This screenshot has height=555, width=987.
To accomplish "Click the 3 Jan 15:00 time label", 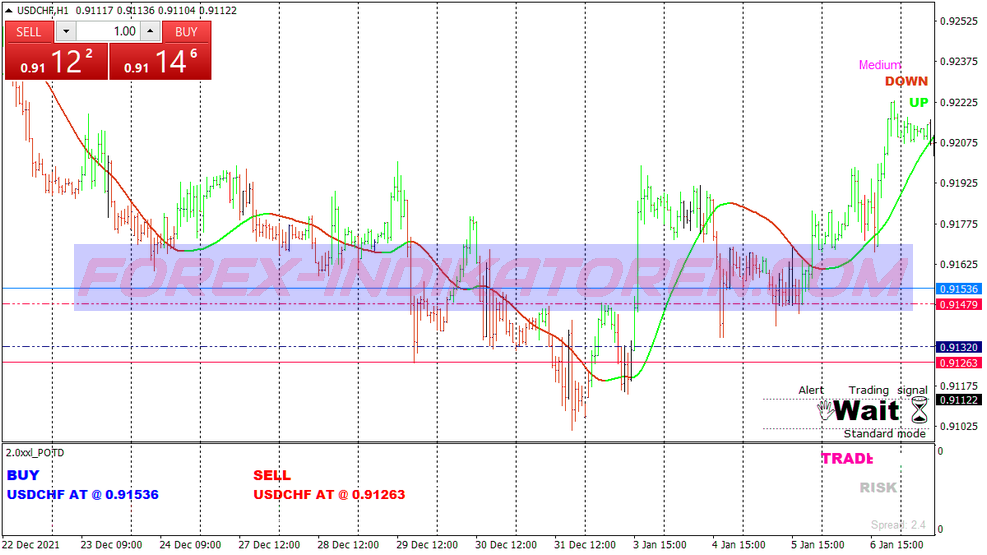I will coord(660,545).
